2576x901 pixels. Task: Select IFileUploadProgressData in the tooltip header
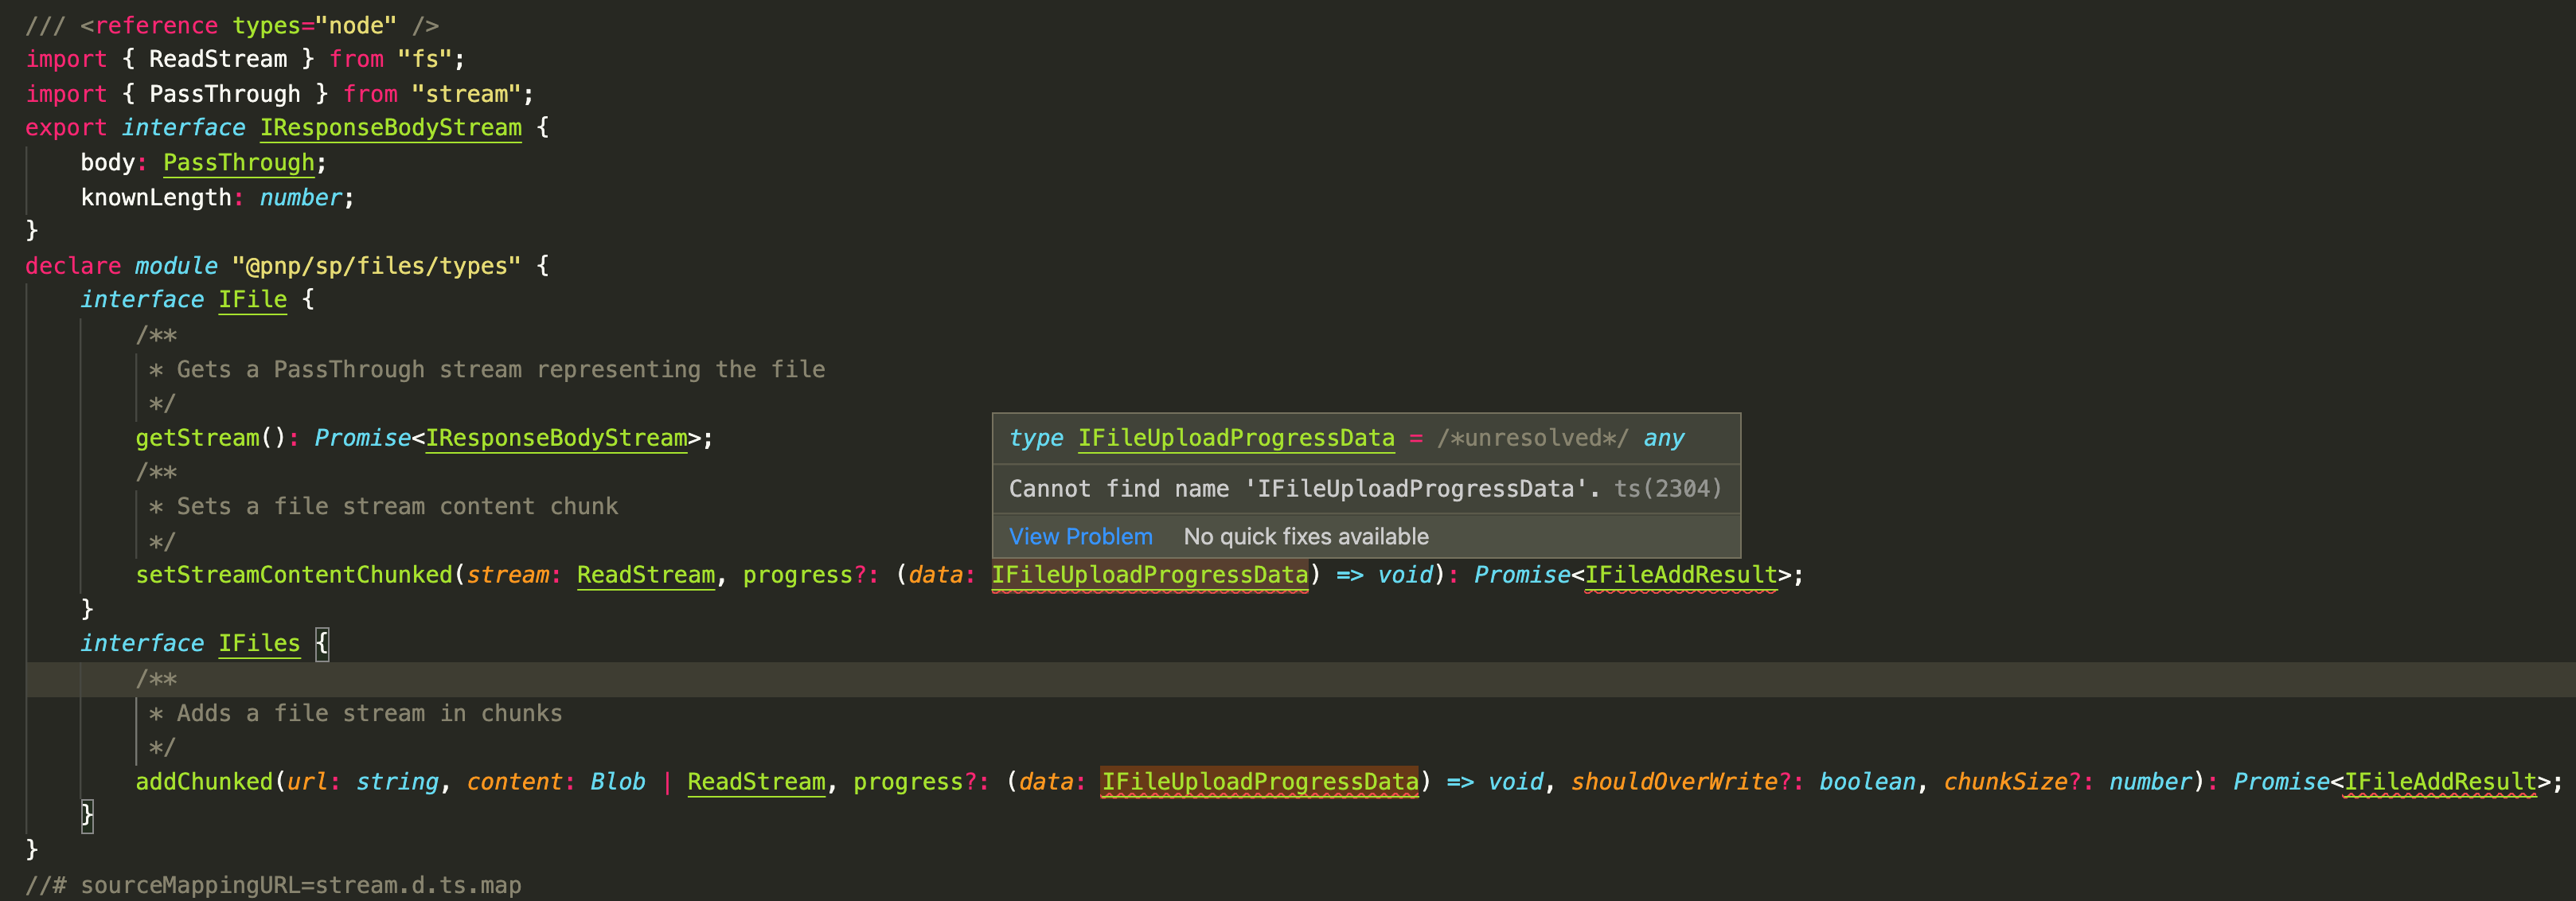pyautogui.click(x=1236, y=438)
